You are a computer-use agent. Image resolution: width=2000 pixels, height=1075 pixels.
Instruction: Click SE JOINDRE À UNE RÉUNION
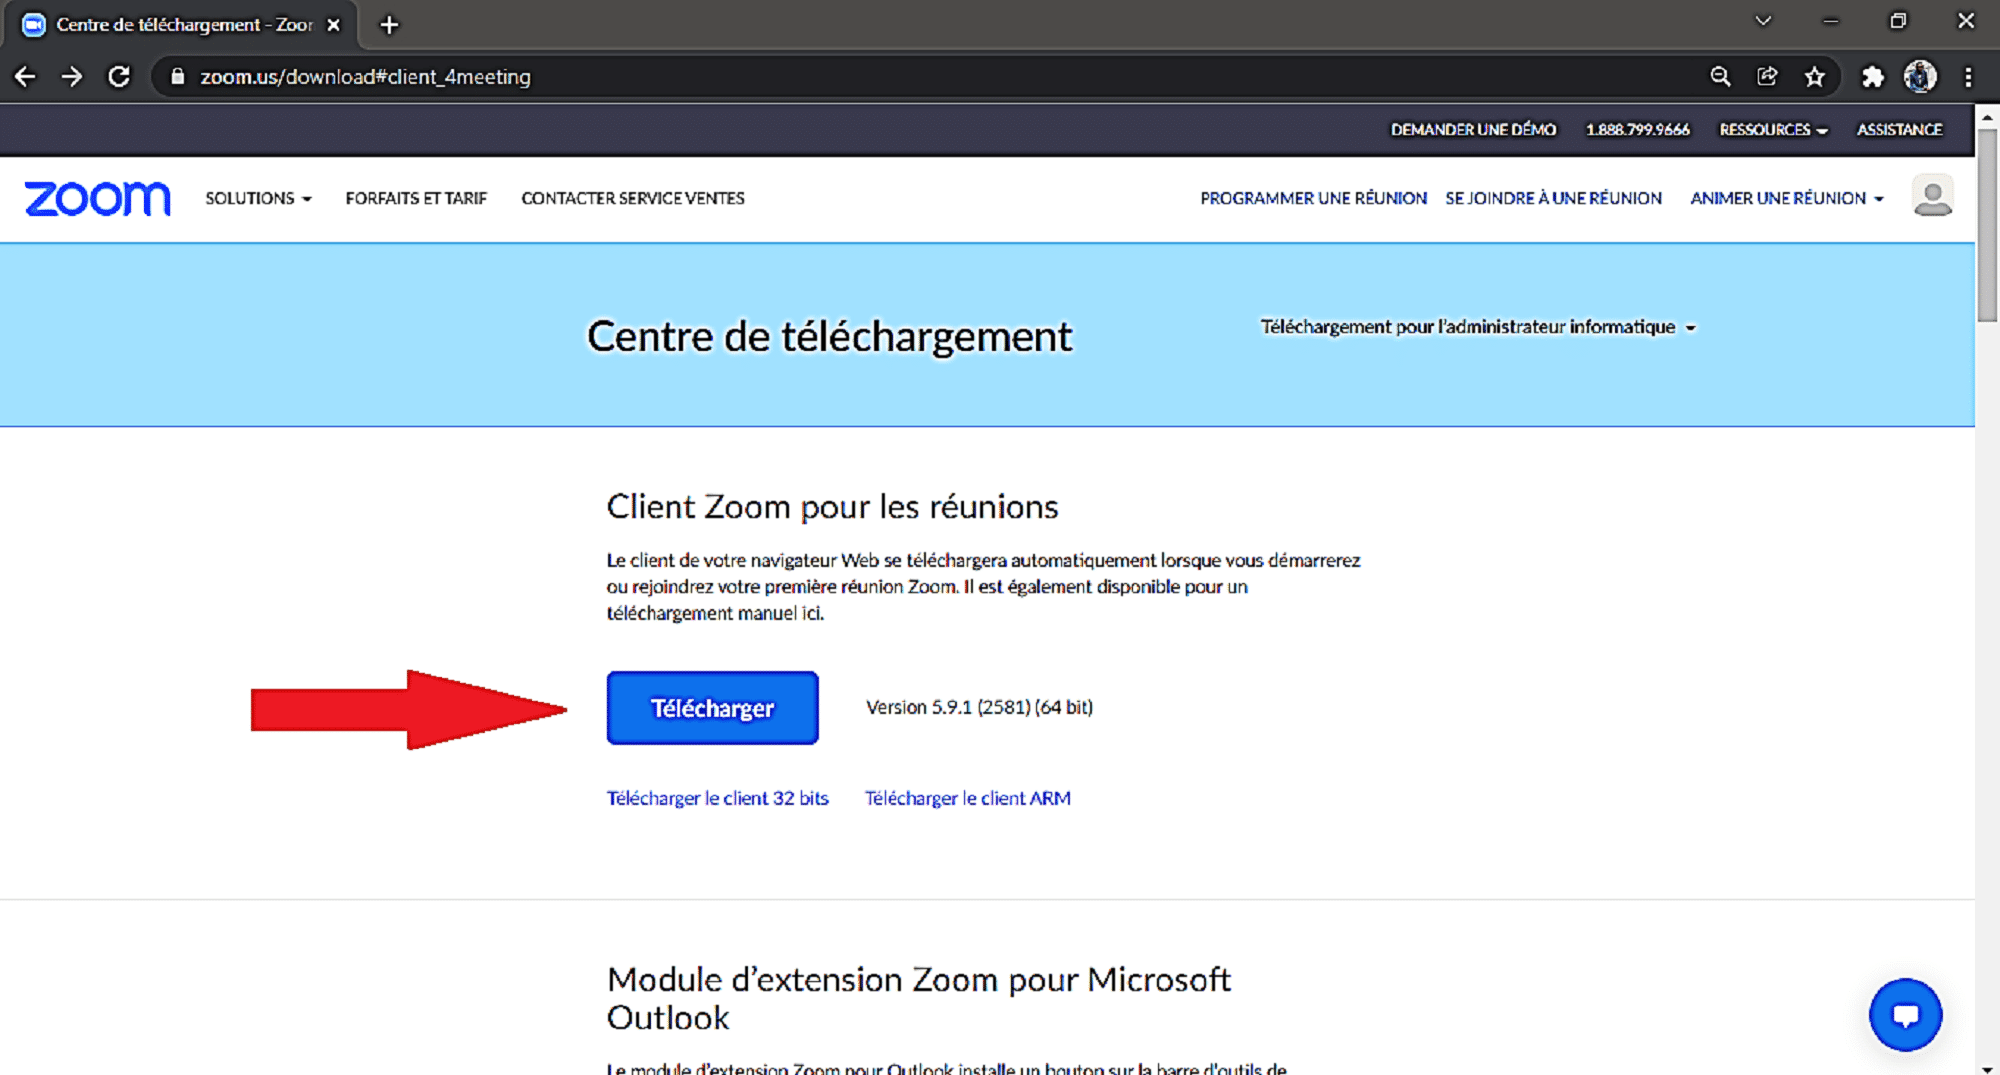click(1553, 198)
